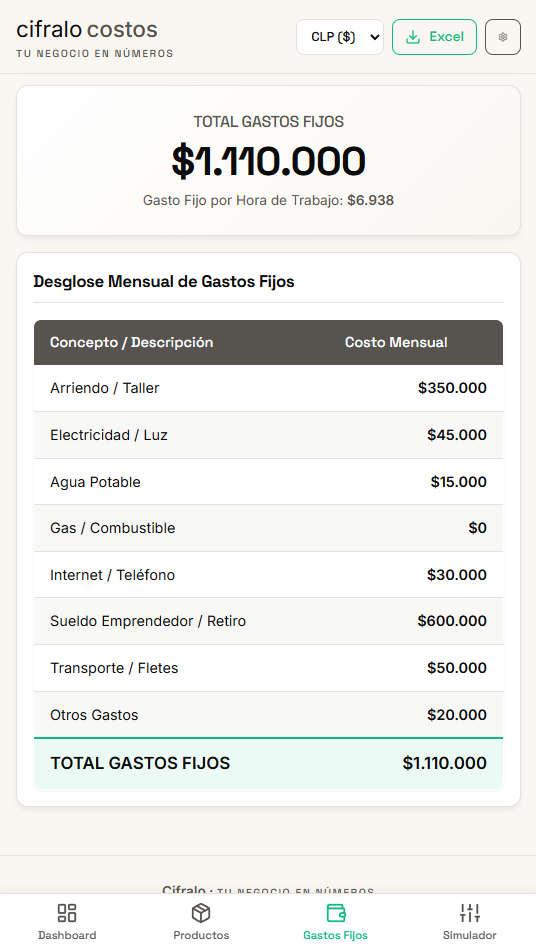This screenshot has width=536, height=948.
Task: Click the download icon on Excel button
Action: (413, 37)
